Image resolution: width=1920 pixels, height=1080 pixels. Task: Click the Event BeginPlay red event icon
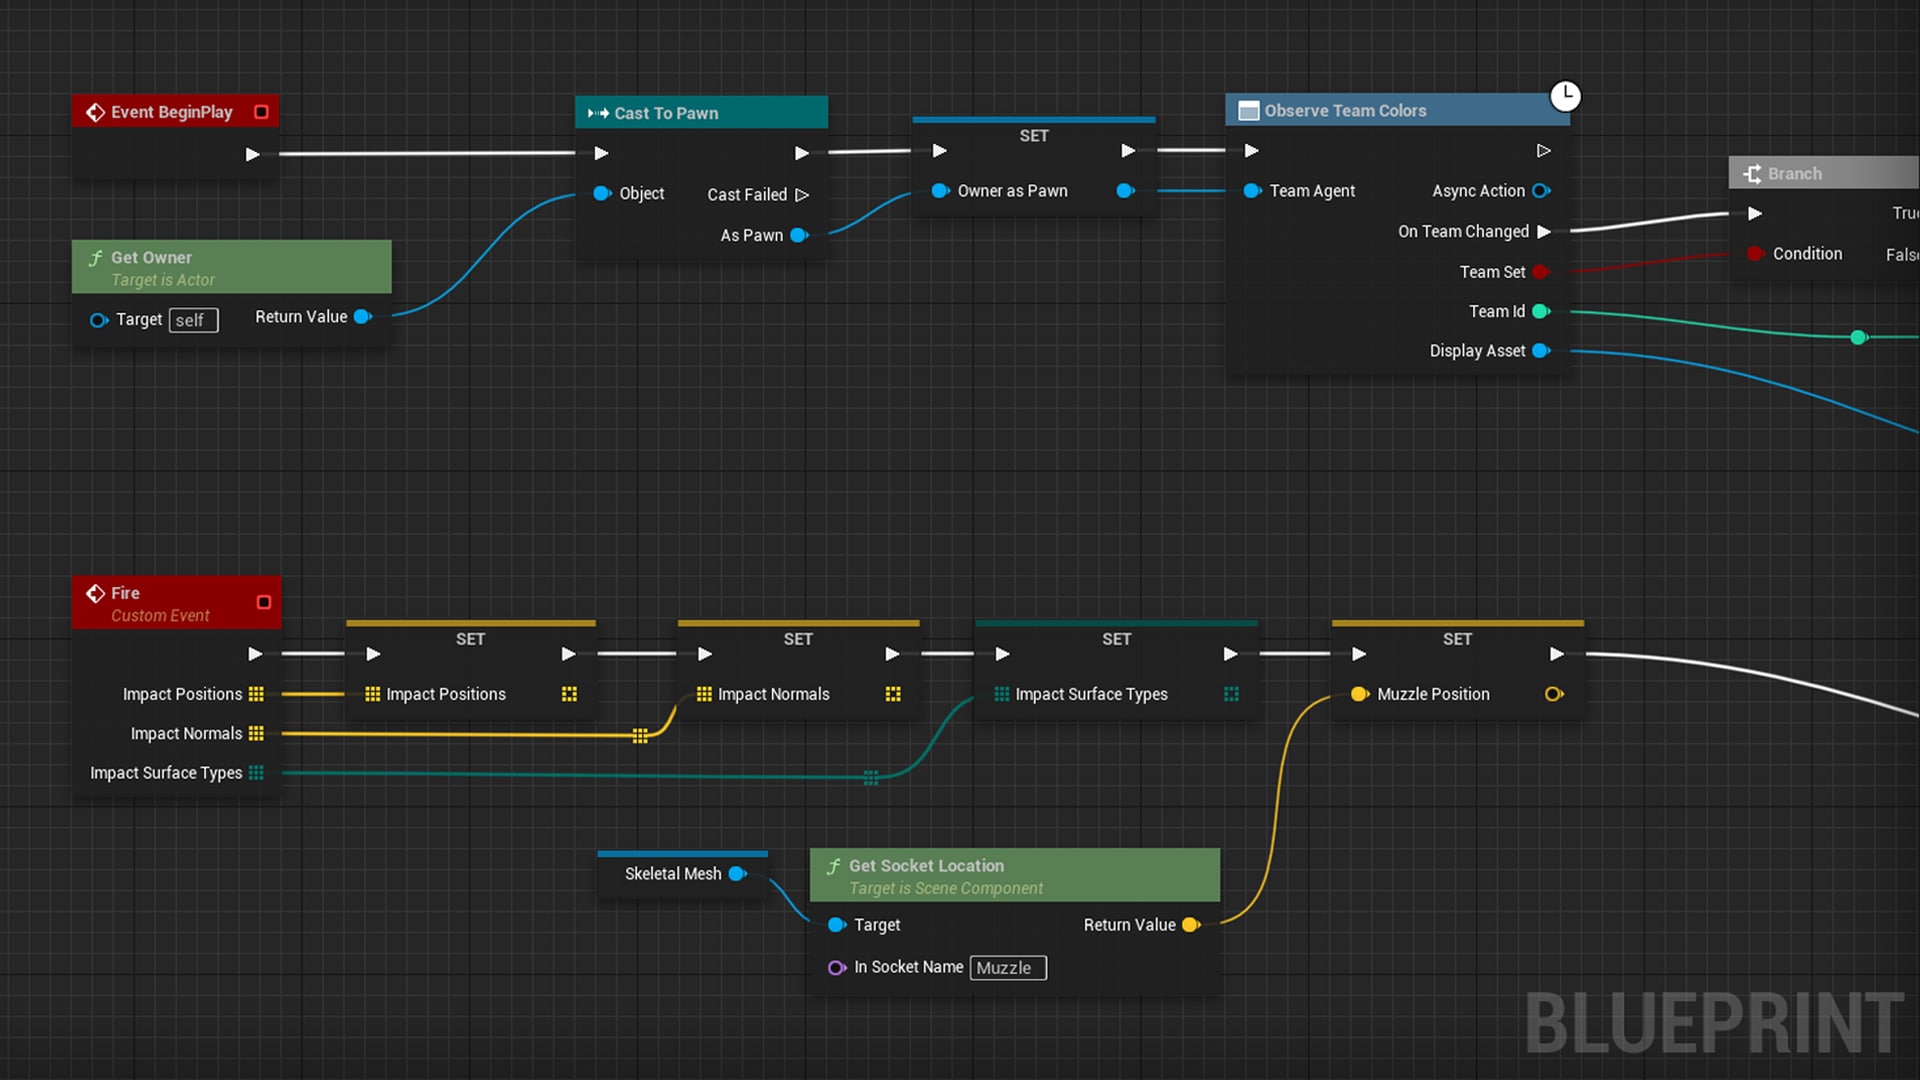pos(96,112)
